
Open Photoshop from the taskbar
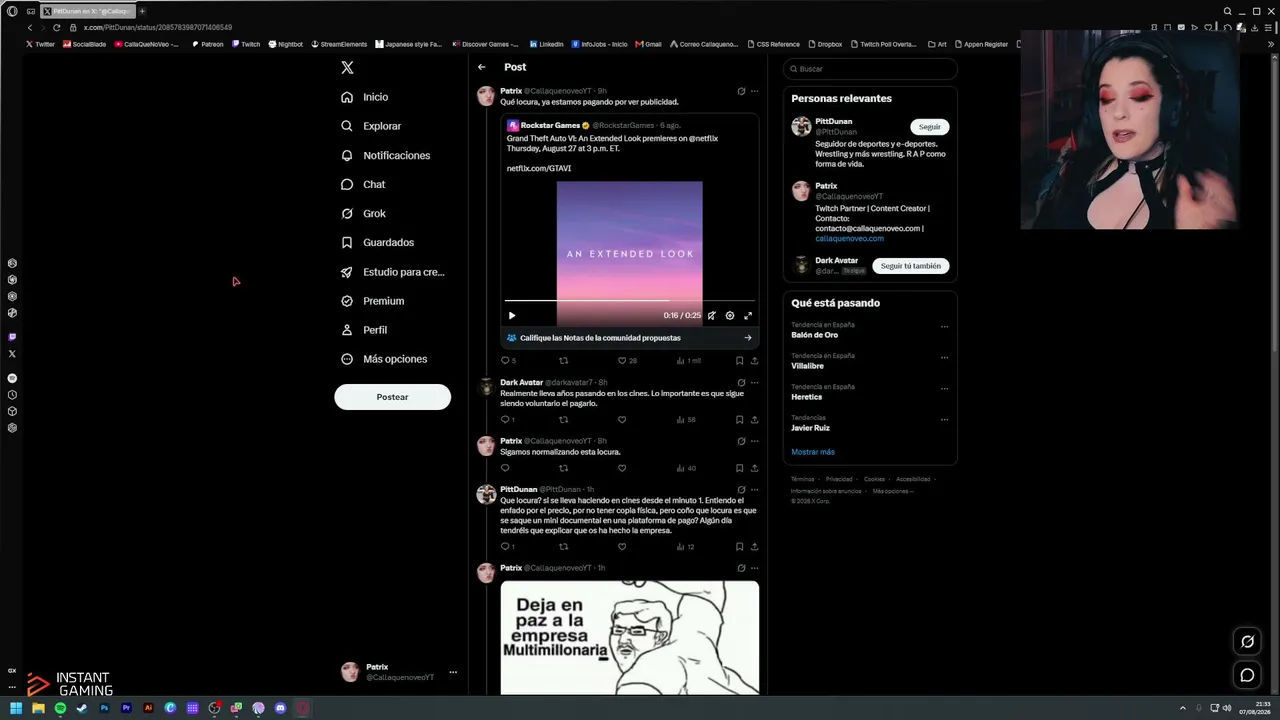(x=104, y=708)
